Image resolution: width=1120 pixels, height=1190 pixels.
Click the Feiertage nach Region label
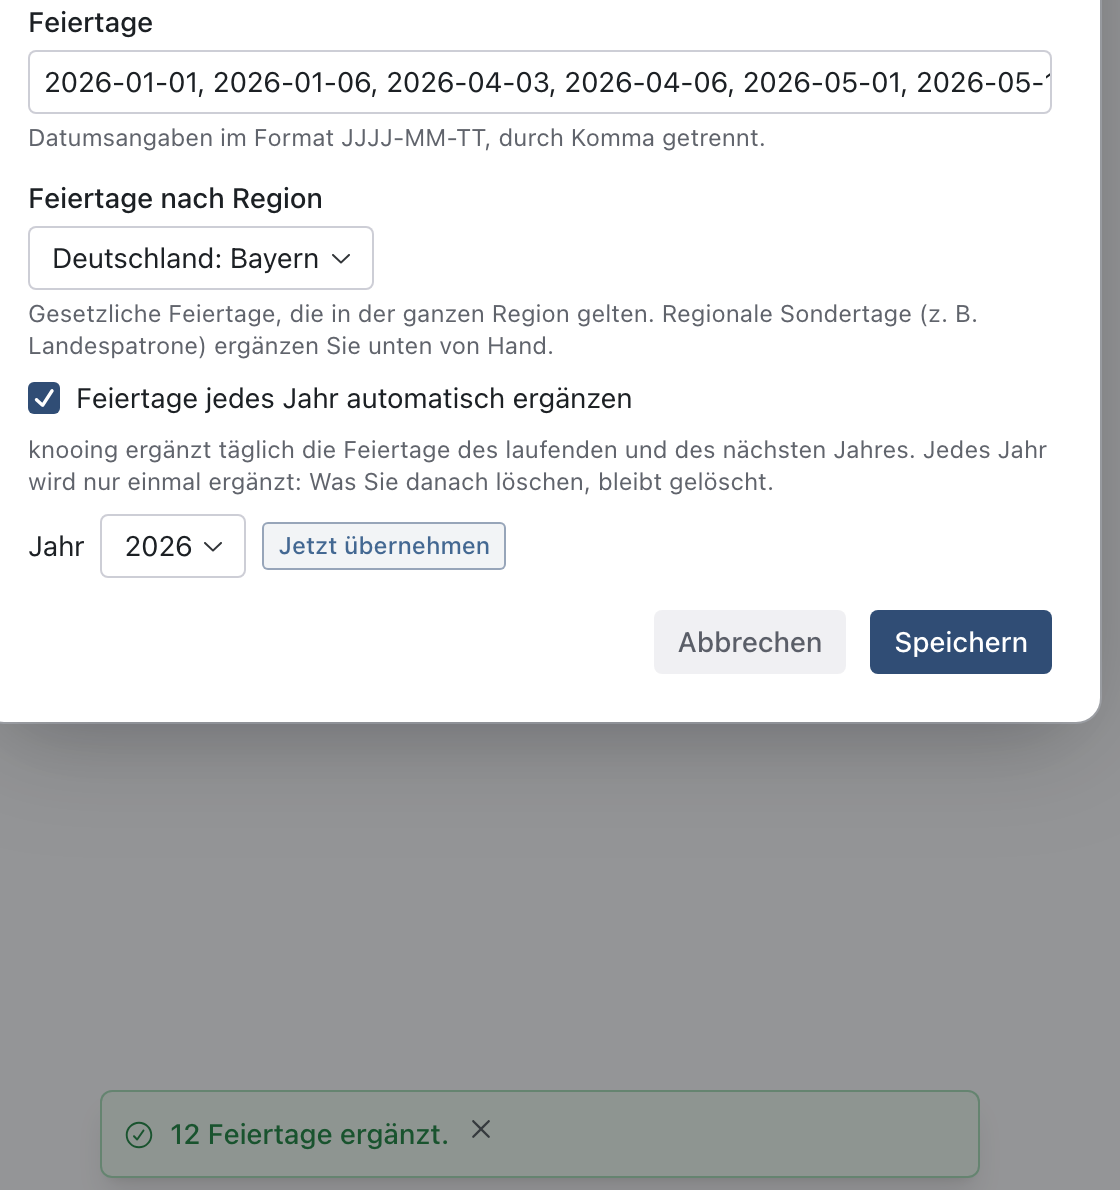[x=175, y=198]
